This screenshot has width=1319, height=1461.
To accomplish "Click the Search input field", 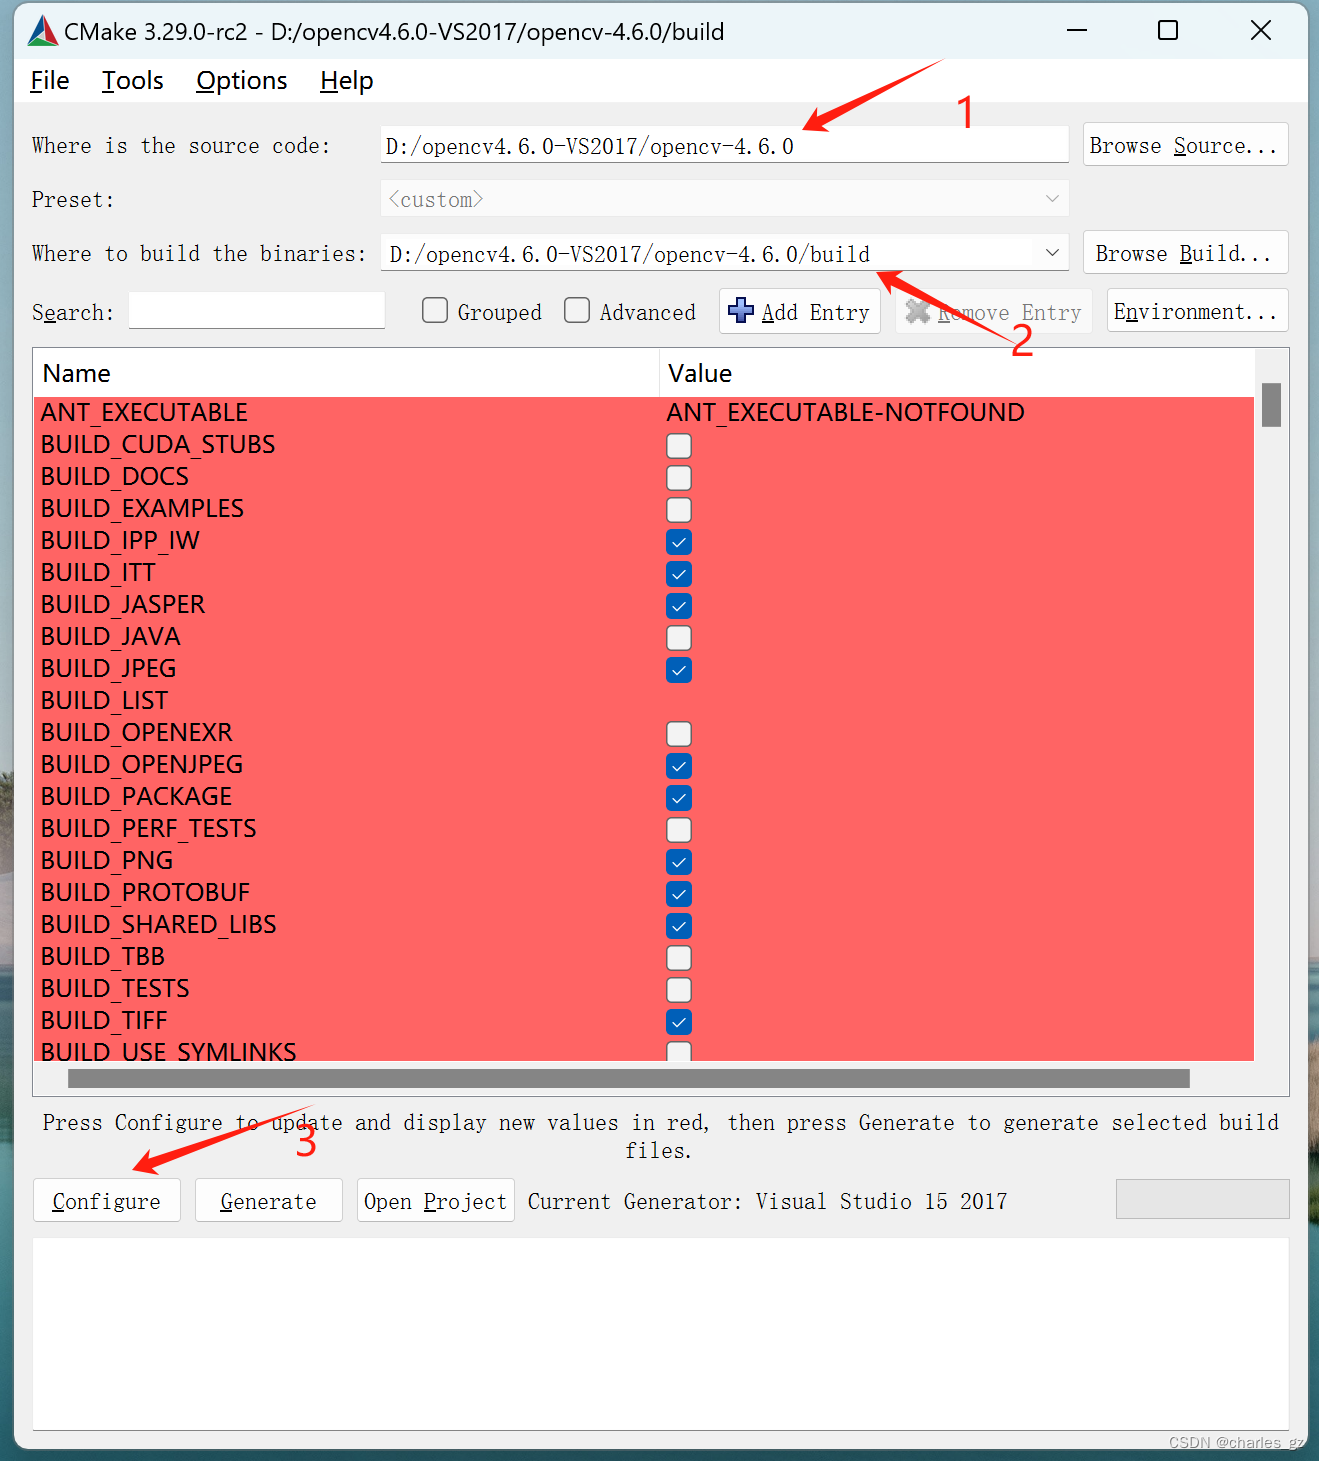I will tap(257, 311).
